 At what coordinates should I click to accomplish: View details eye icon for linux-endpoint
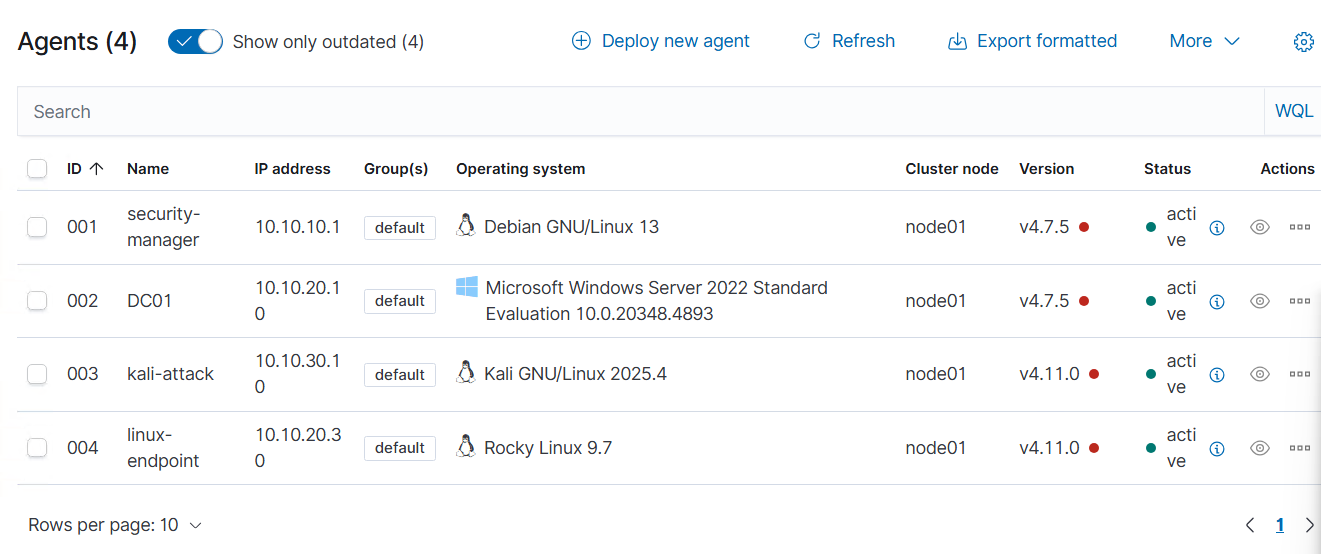[1260, 448]
